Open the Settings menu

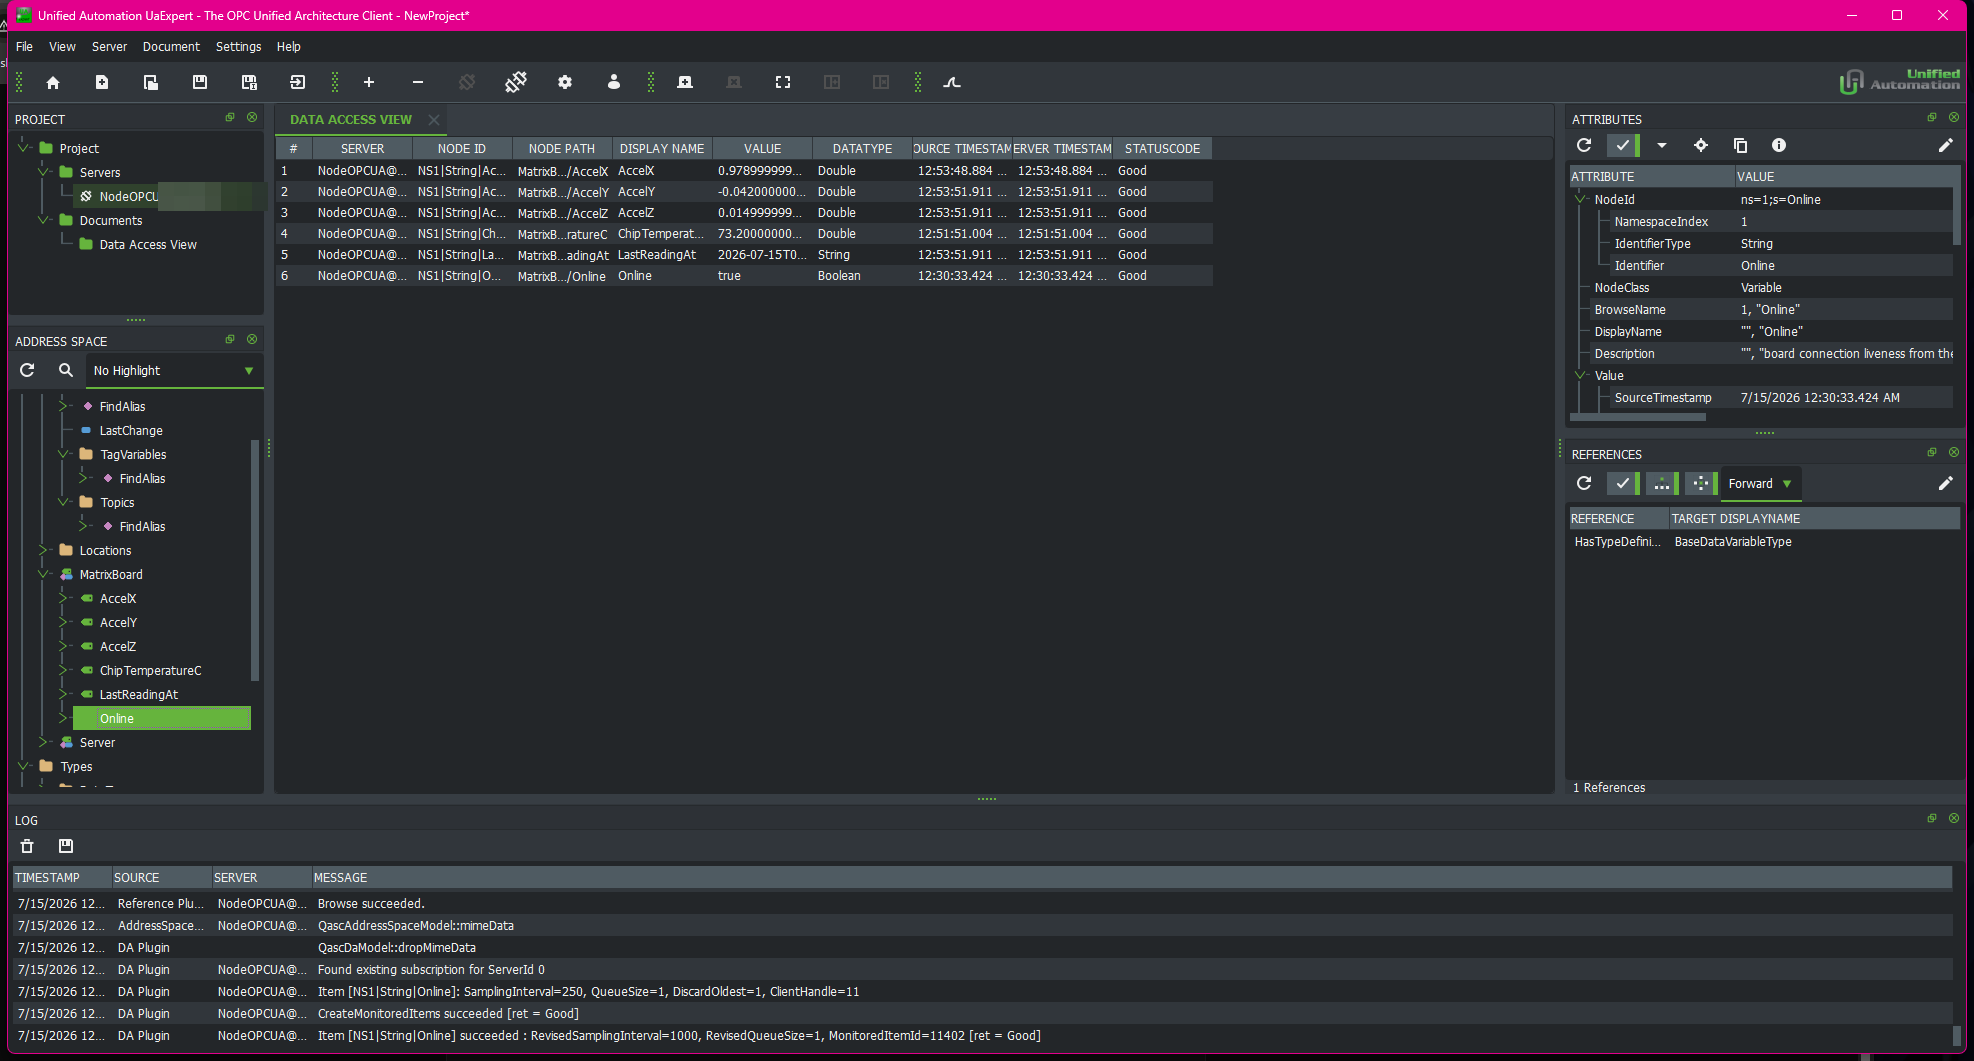coord(238,47)
